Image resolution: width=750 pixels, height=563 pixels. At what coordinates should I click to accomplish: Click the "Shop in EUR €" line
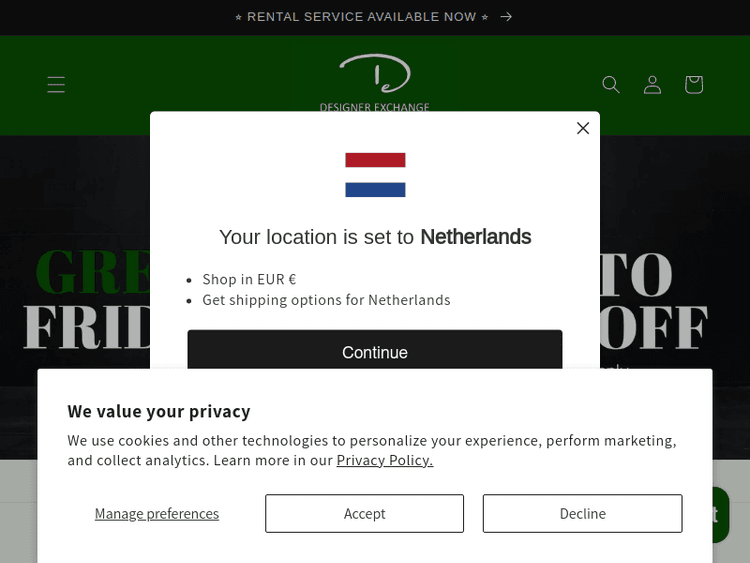click(249, 279)
